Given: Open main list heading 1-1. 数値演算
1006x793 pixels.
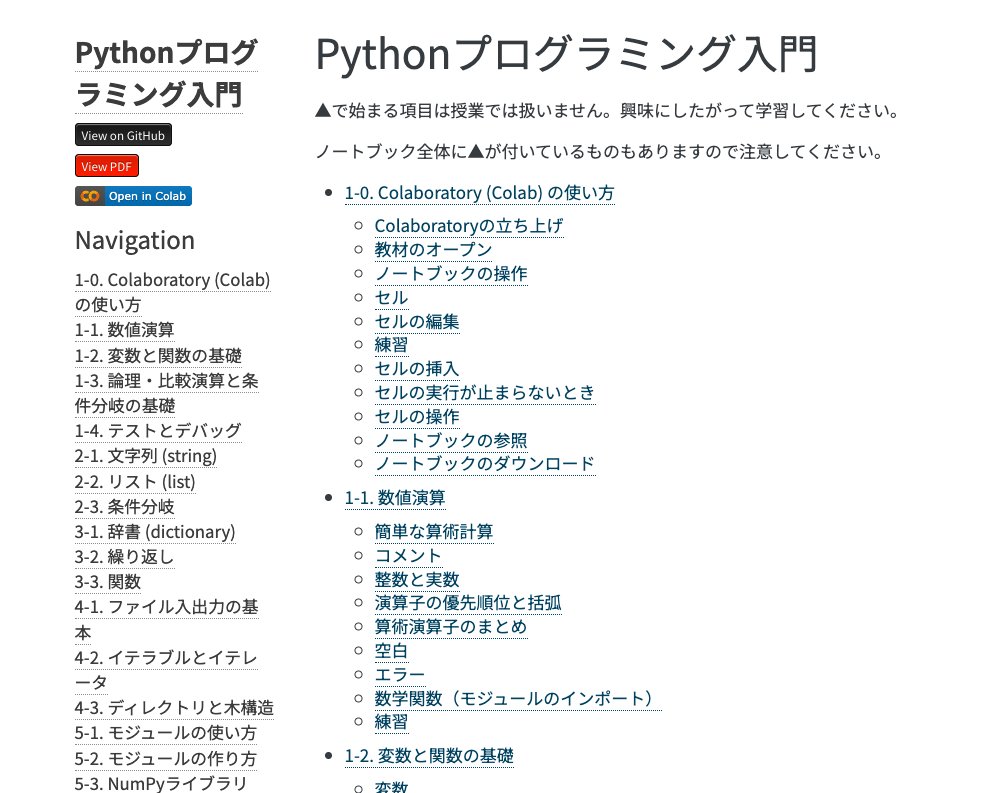Looking at the screenshot, I should pos(395,498).
